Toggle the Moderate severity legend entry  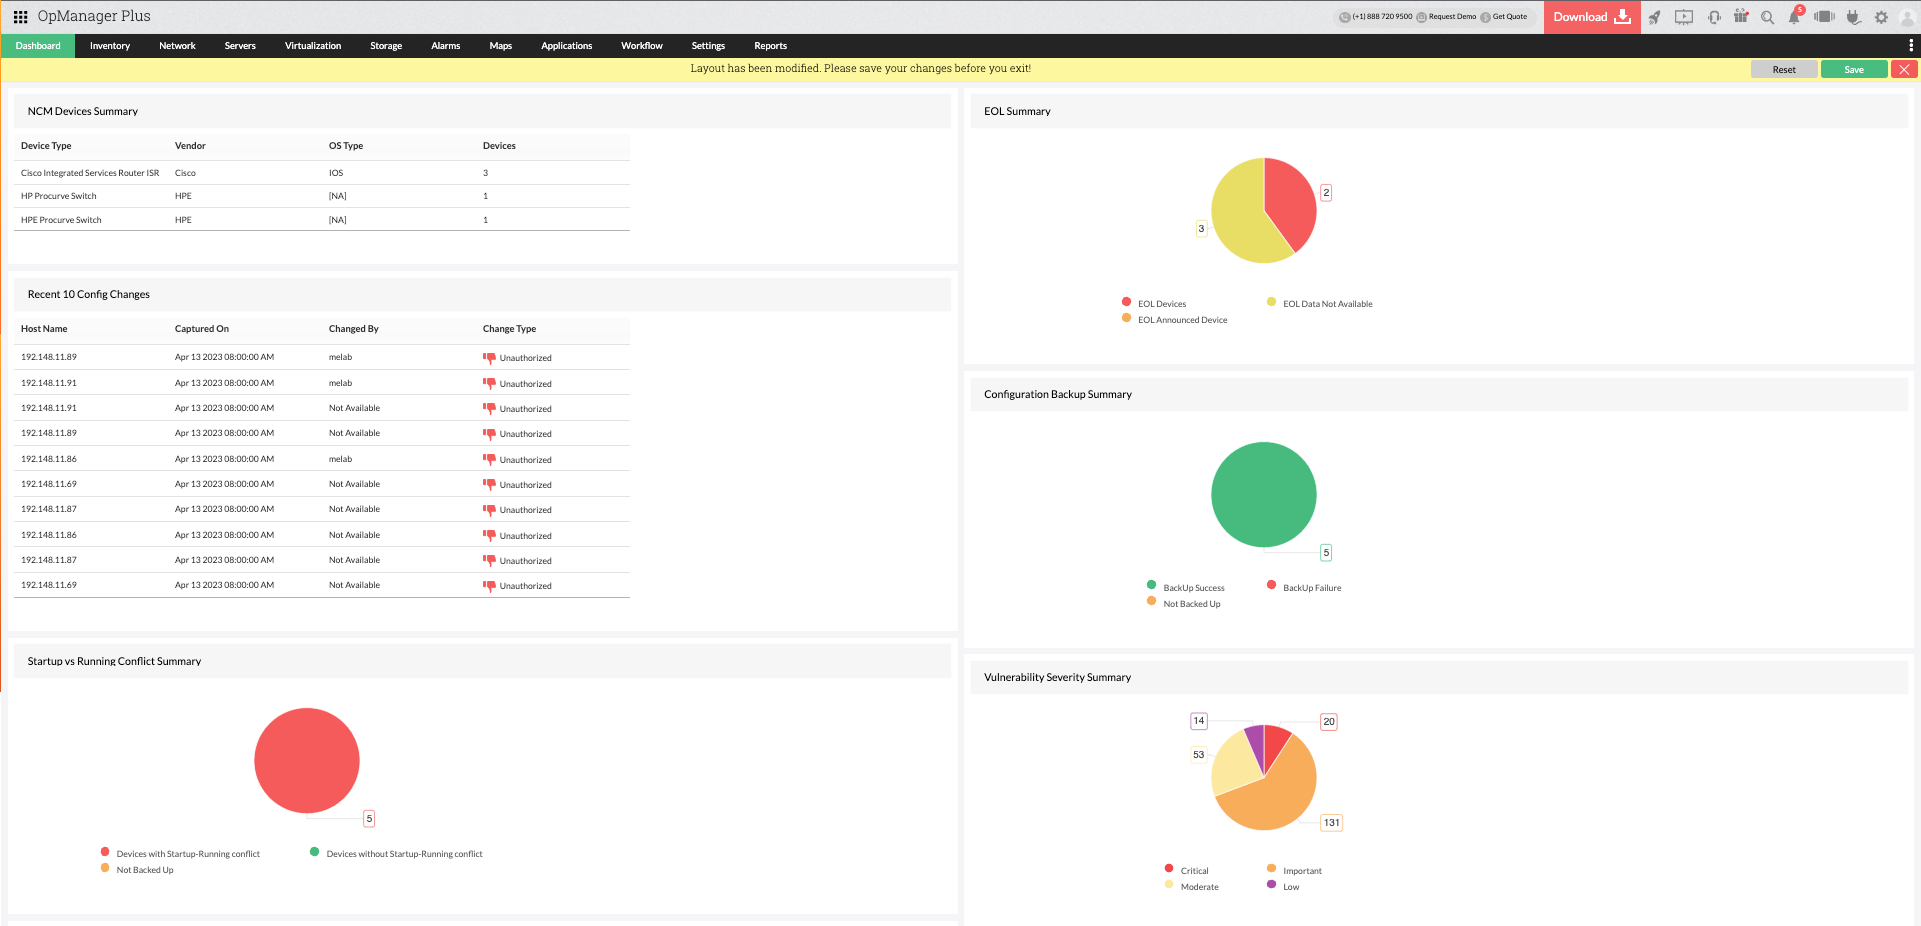pos(1199,887)
